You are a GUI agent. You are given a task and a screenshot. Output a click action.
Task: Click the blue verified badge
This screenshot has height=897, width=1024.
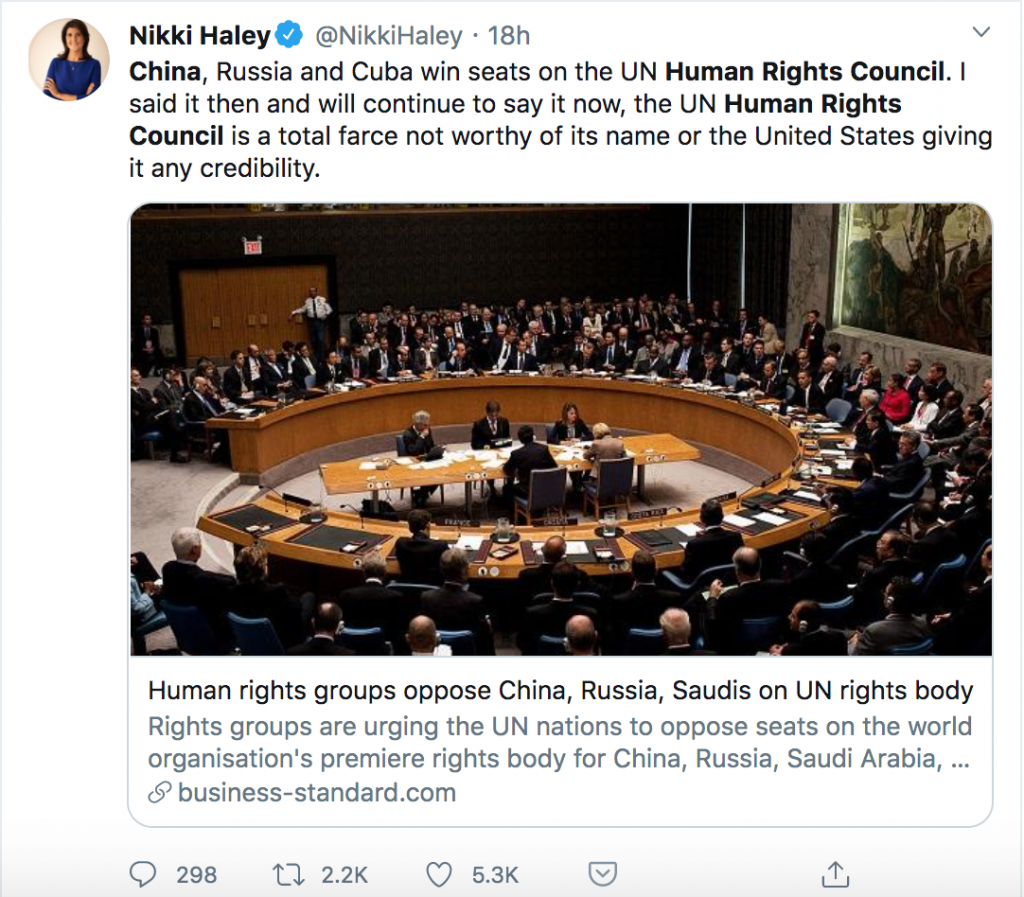click(x=289, y=35)
